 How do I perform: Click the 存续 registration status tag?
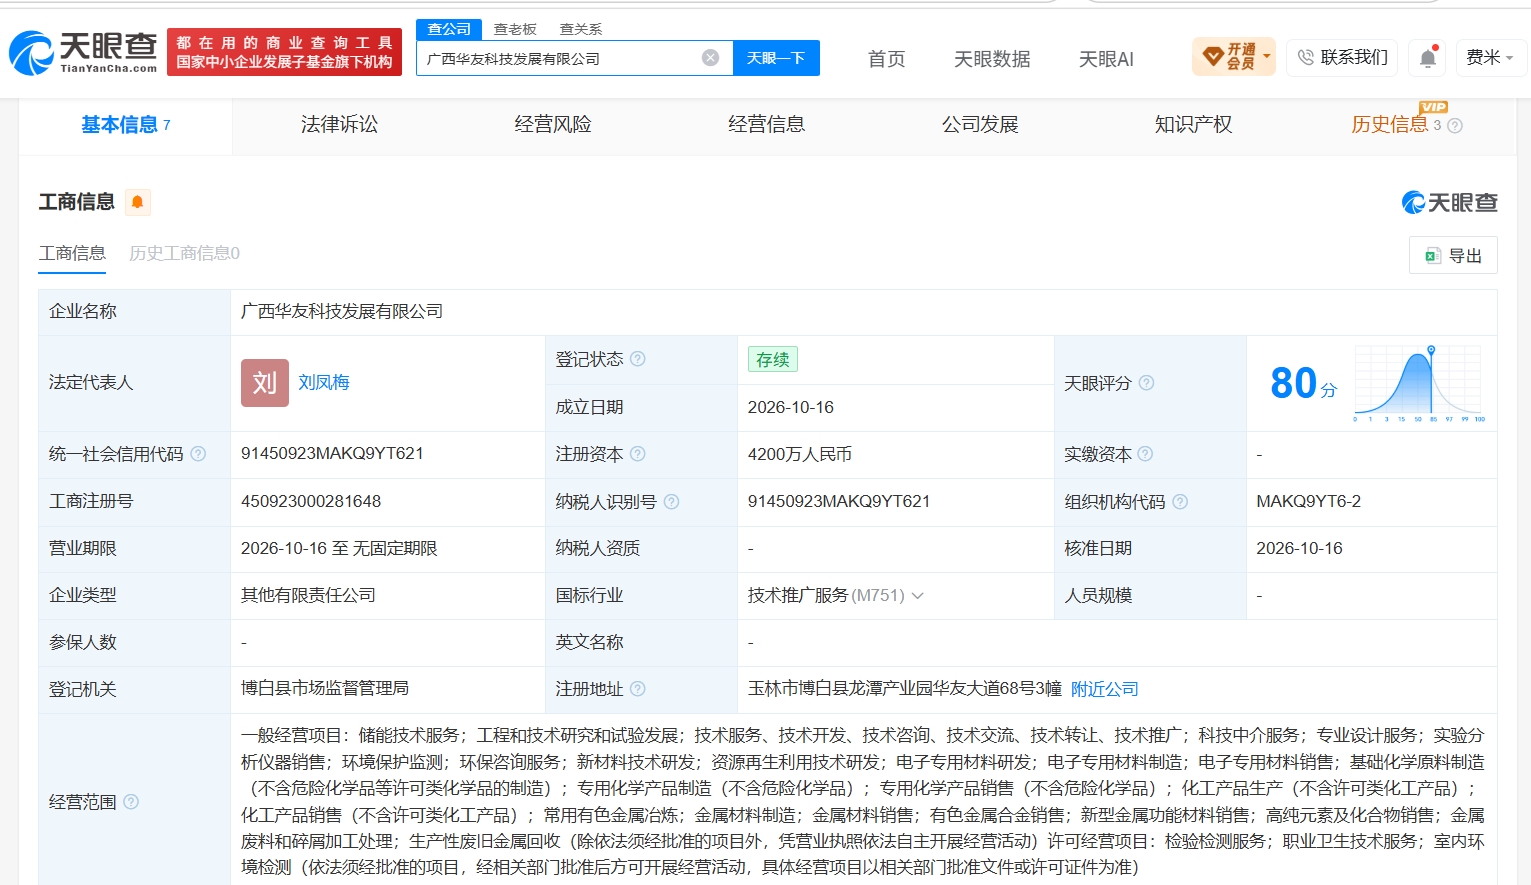click(x=773, y=360)
